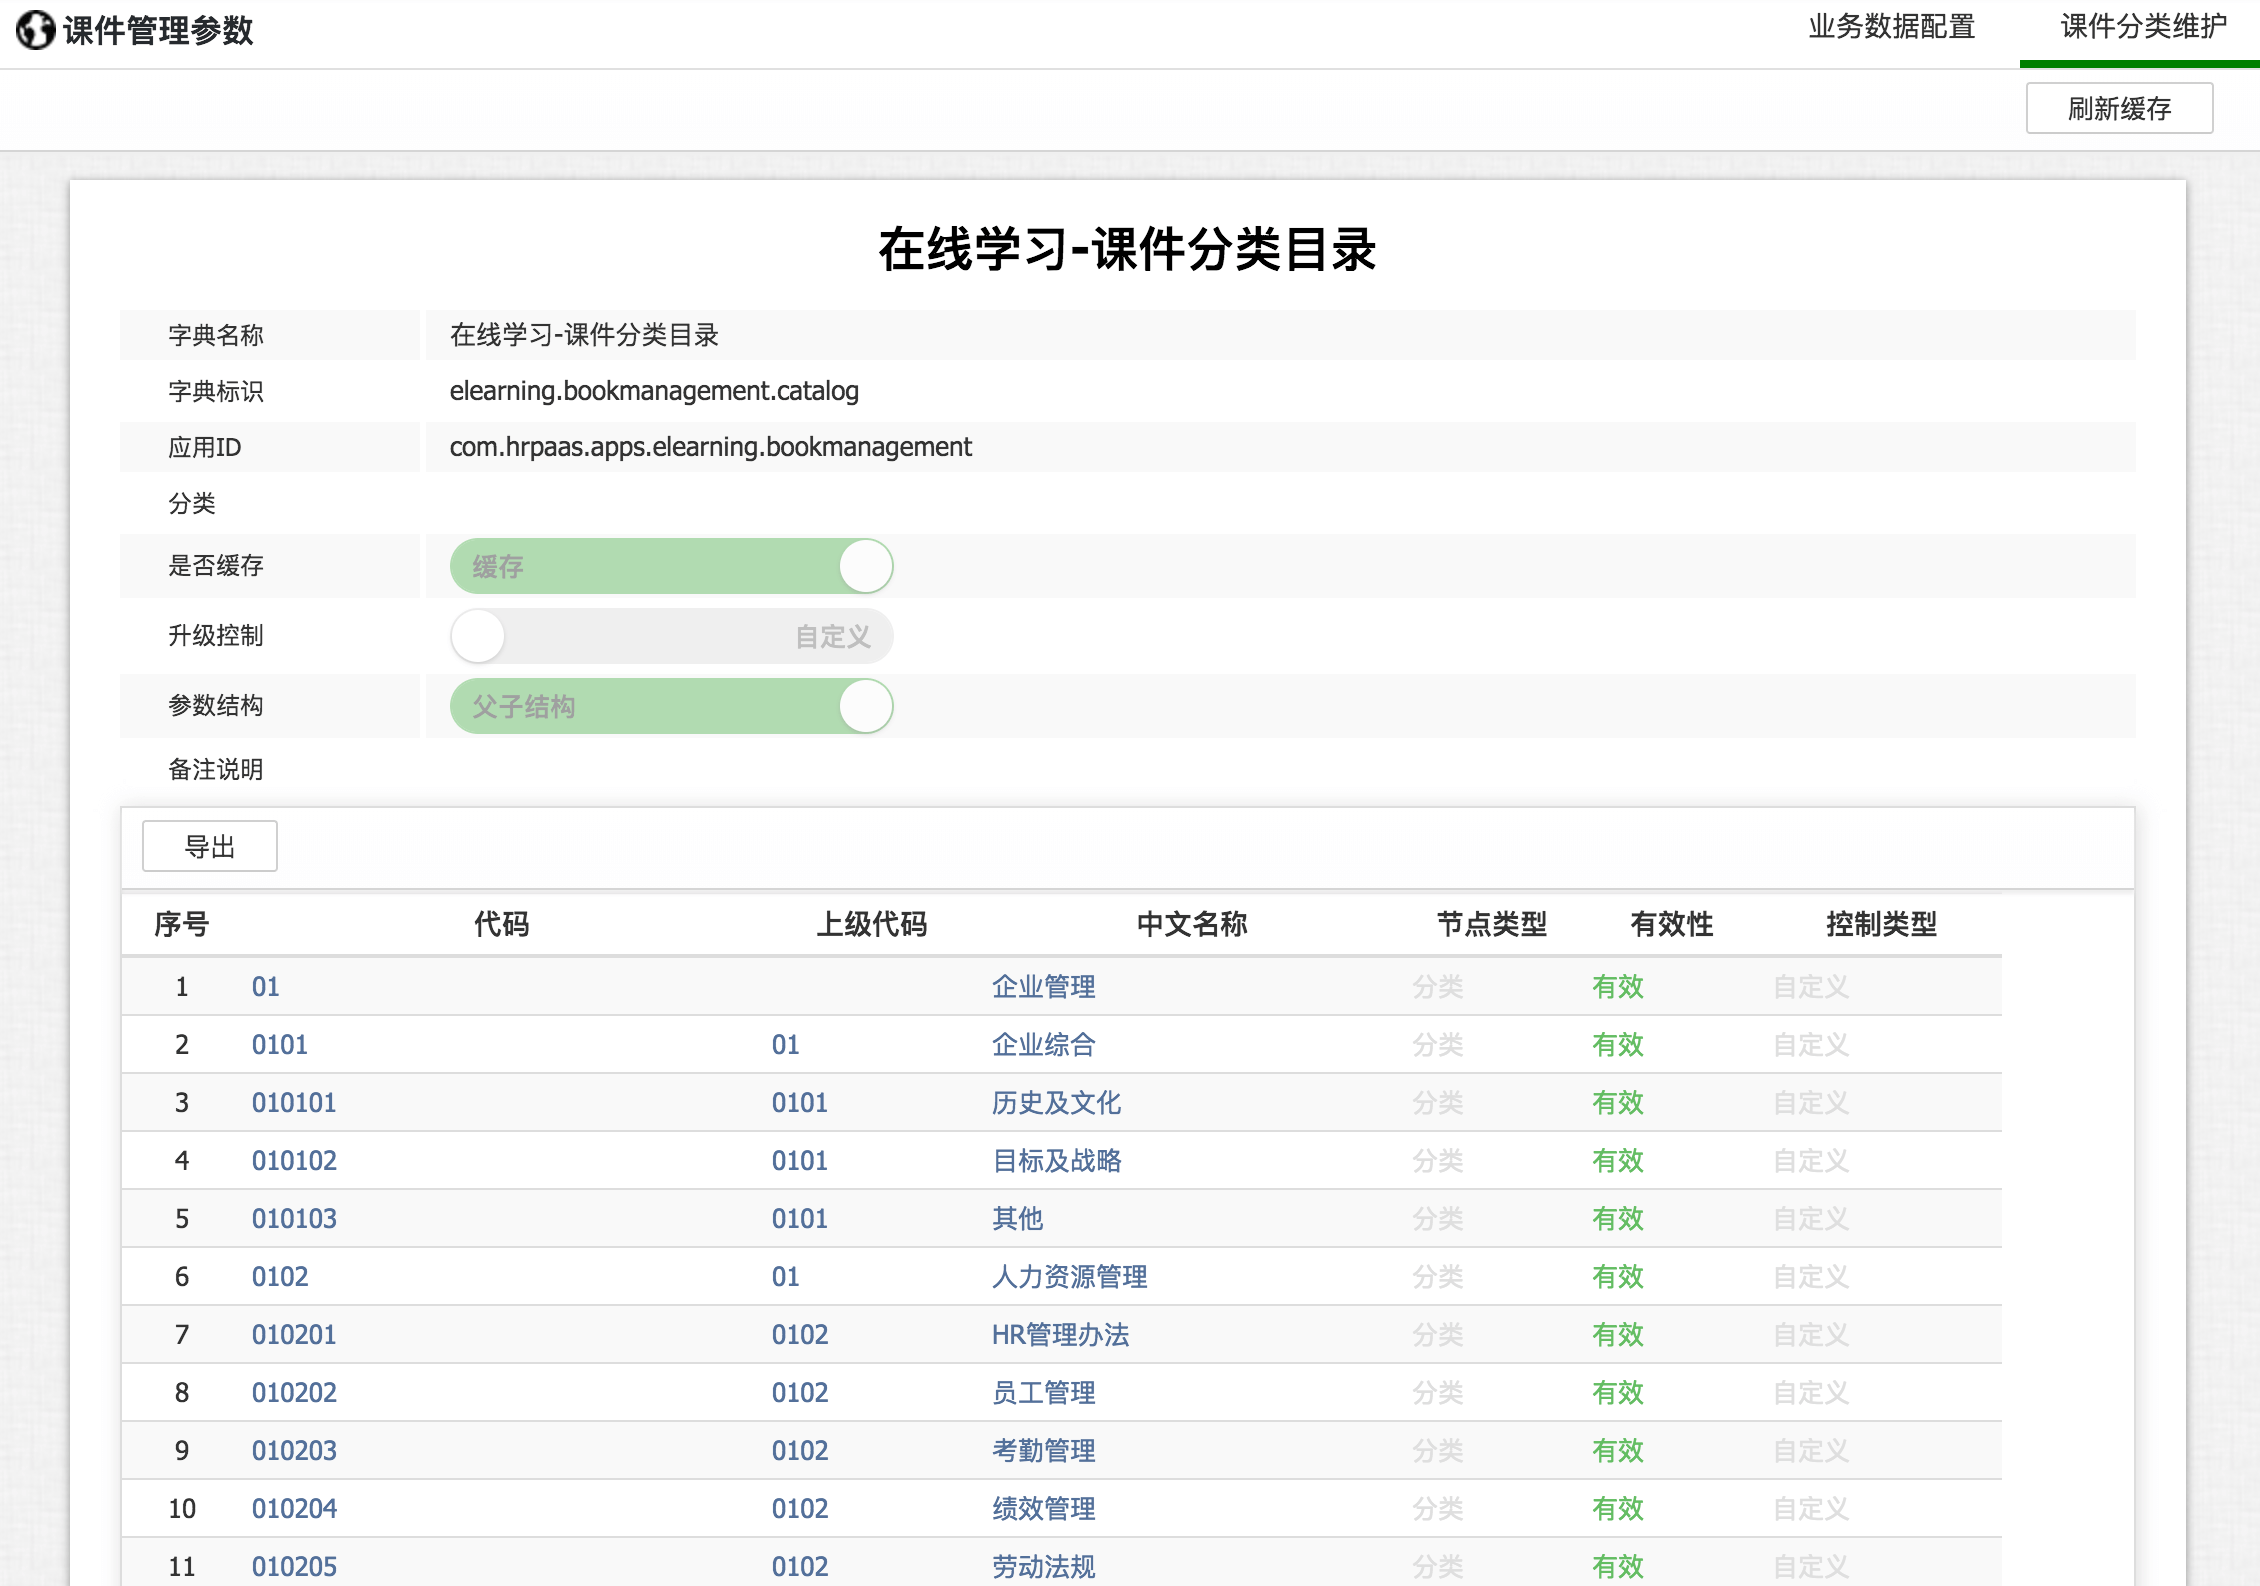This screenshot has width=2260, height=1586.
Task: Click the HR管理办法 name link
Action: point(1060,1335)
